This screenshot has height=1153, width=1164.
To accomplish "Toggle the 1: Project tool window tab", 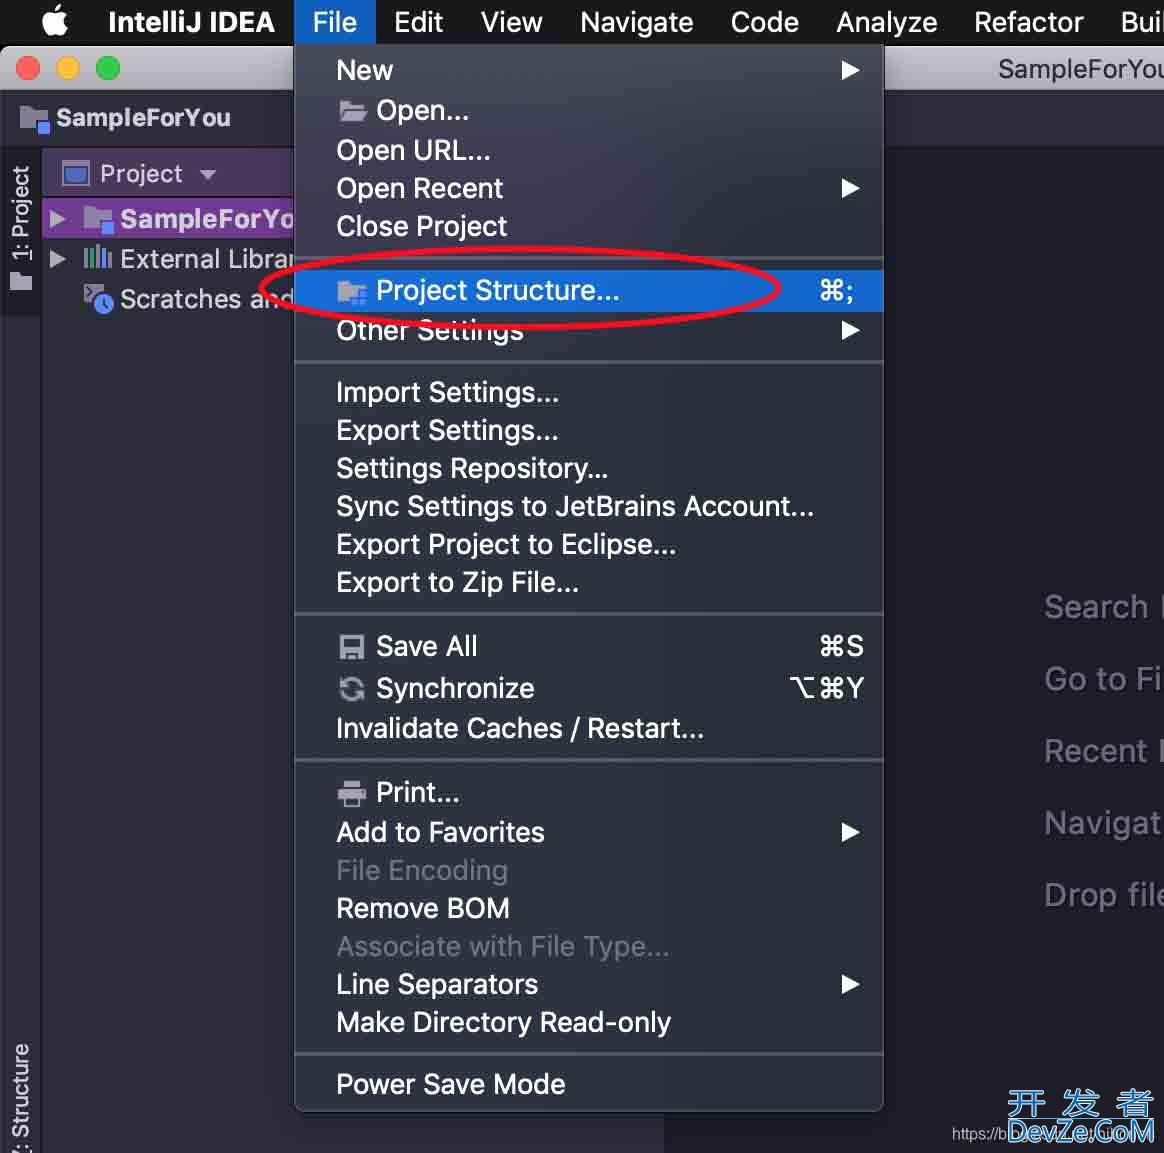I will 21,229.
